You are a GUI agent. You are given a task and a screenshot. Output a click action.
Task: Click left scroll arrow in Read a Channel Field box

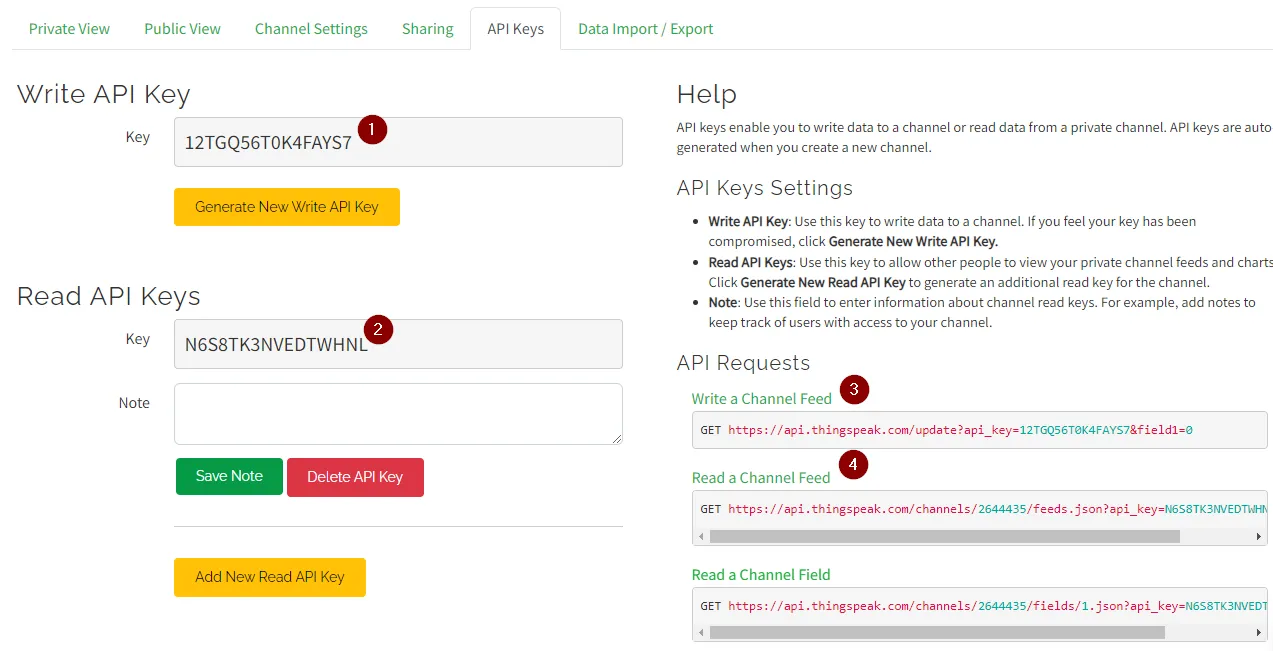coord(701,632)
